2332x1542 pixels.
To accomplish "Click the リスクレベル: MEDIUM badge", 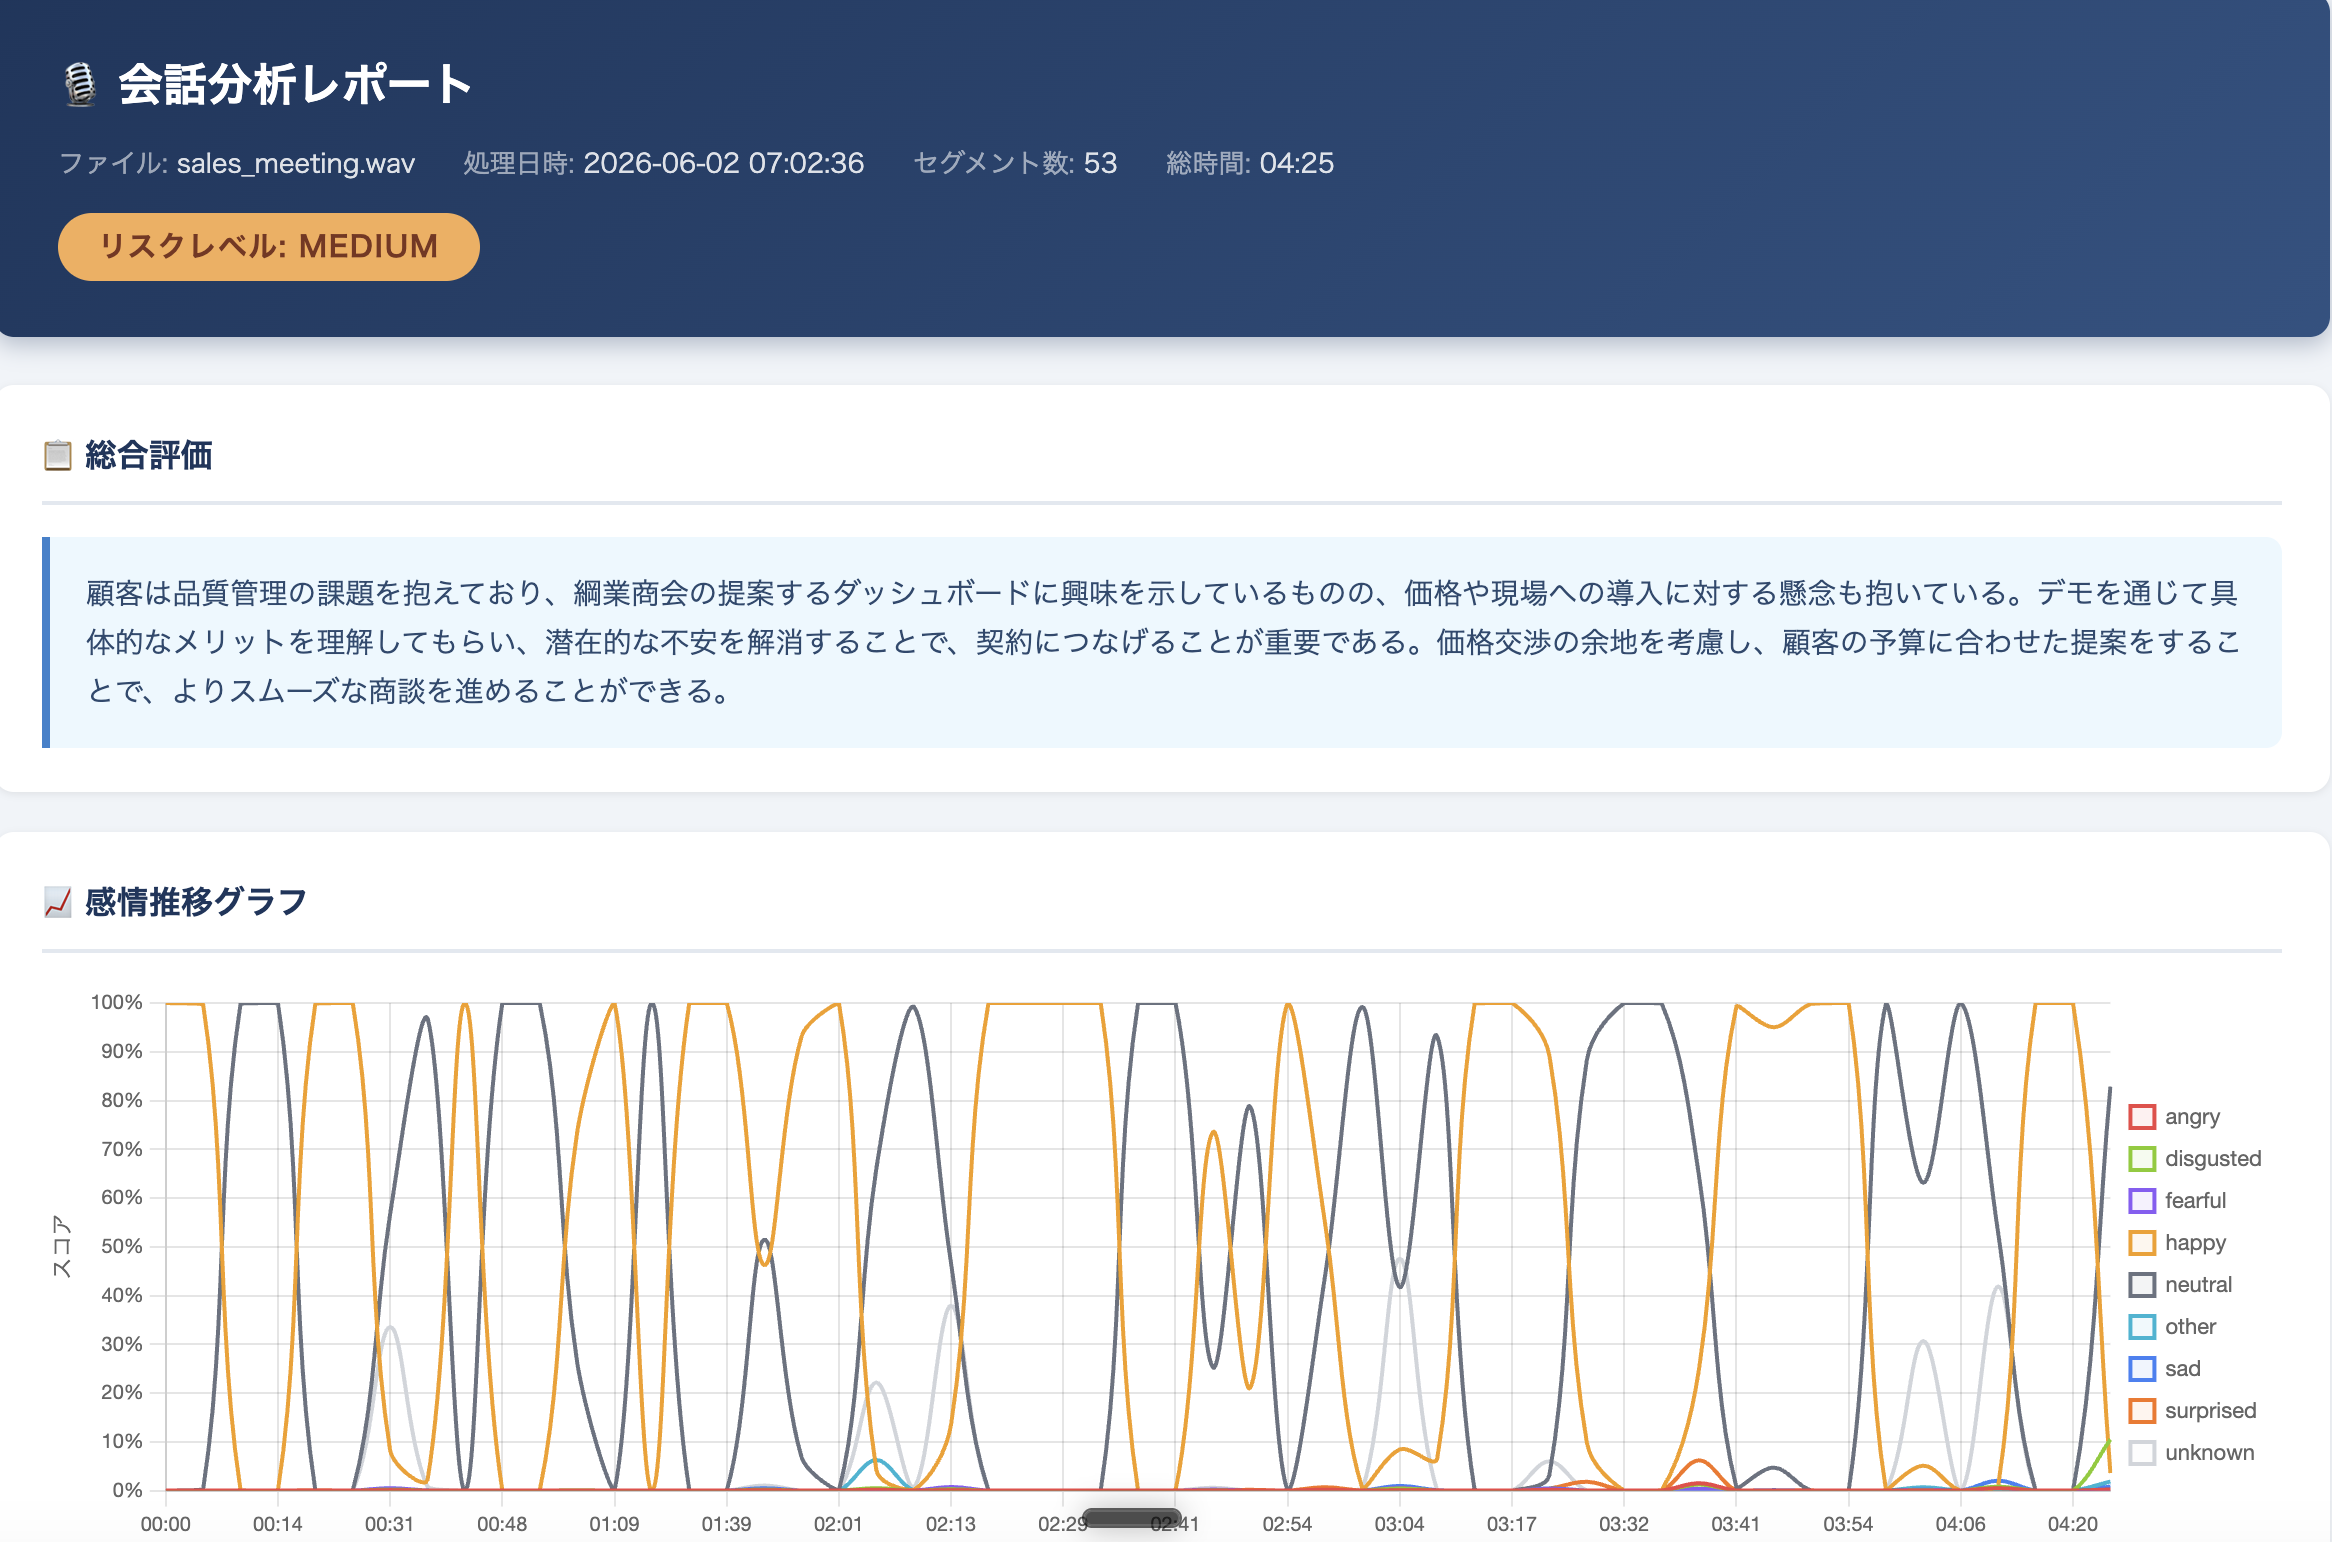I will 269,247.
